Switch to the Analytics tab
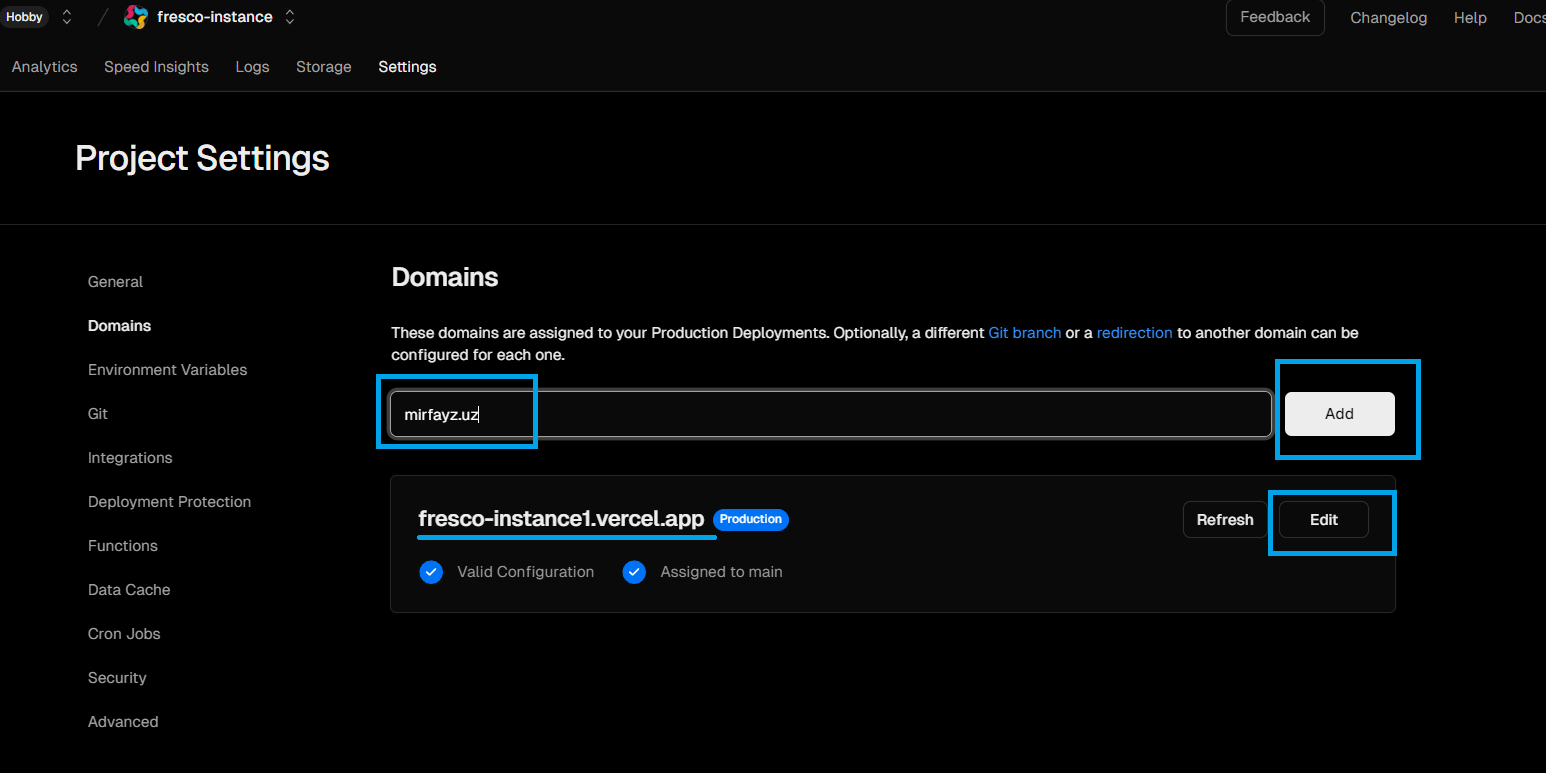1546x773 pixels. [44, 67]
